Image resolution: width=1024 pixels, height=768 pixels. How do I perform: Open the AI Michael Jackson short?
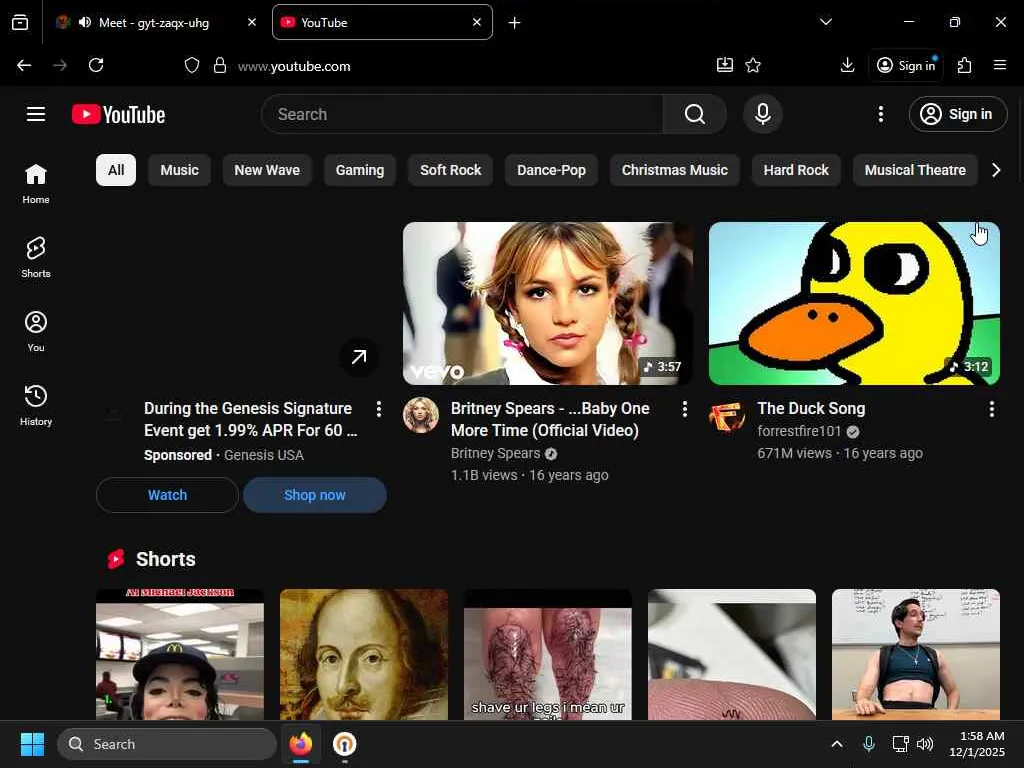point(180,654)
